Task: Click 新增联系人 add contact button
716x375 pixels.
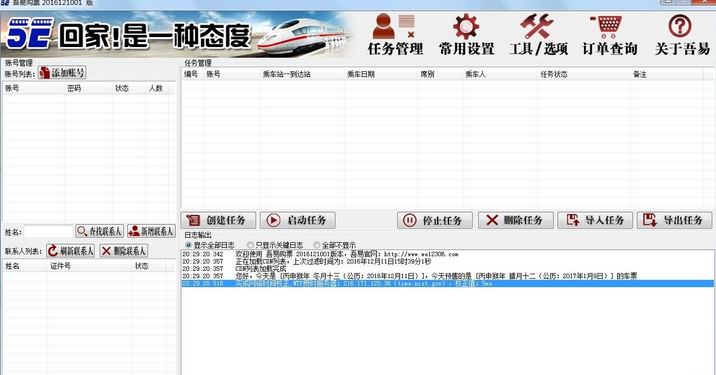Action: coord(151,231)
